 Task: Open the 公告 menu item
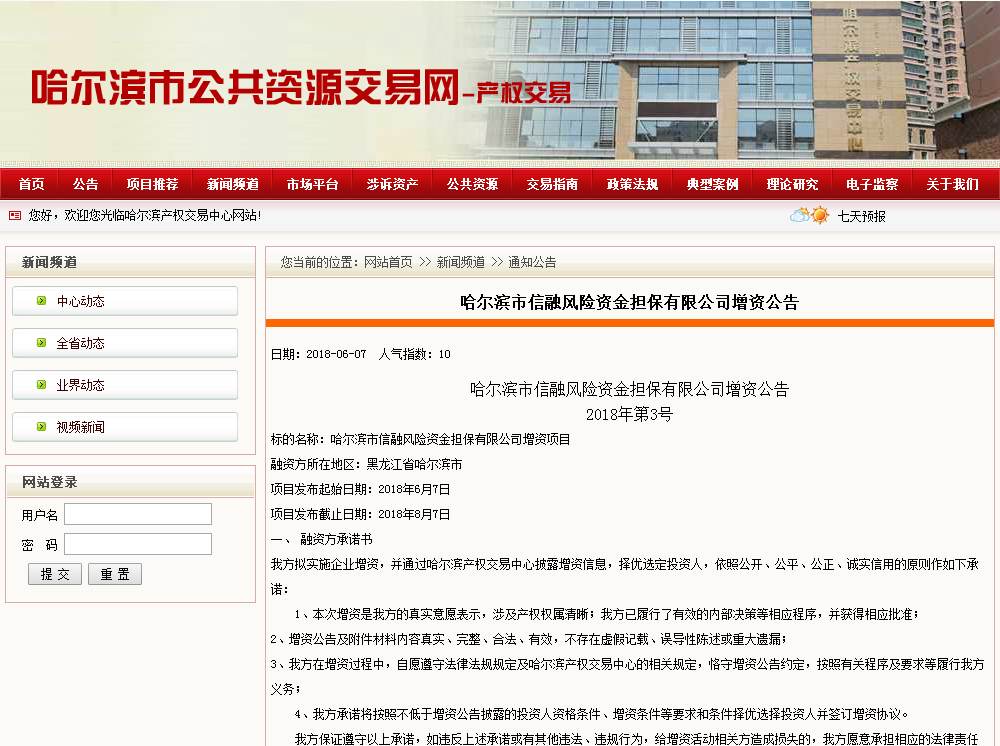(x=85, y=184)
